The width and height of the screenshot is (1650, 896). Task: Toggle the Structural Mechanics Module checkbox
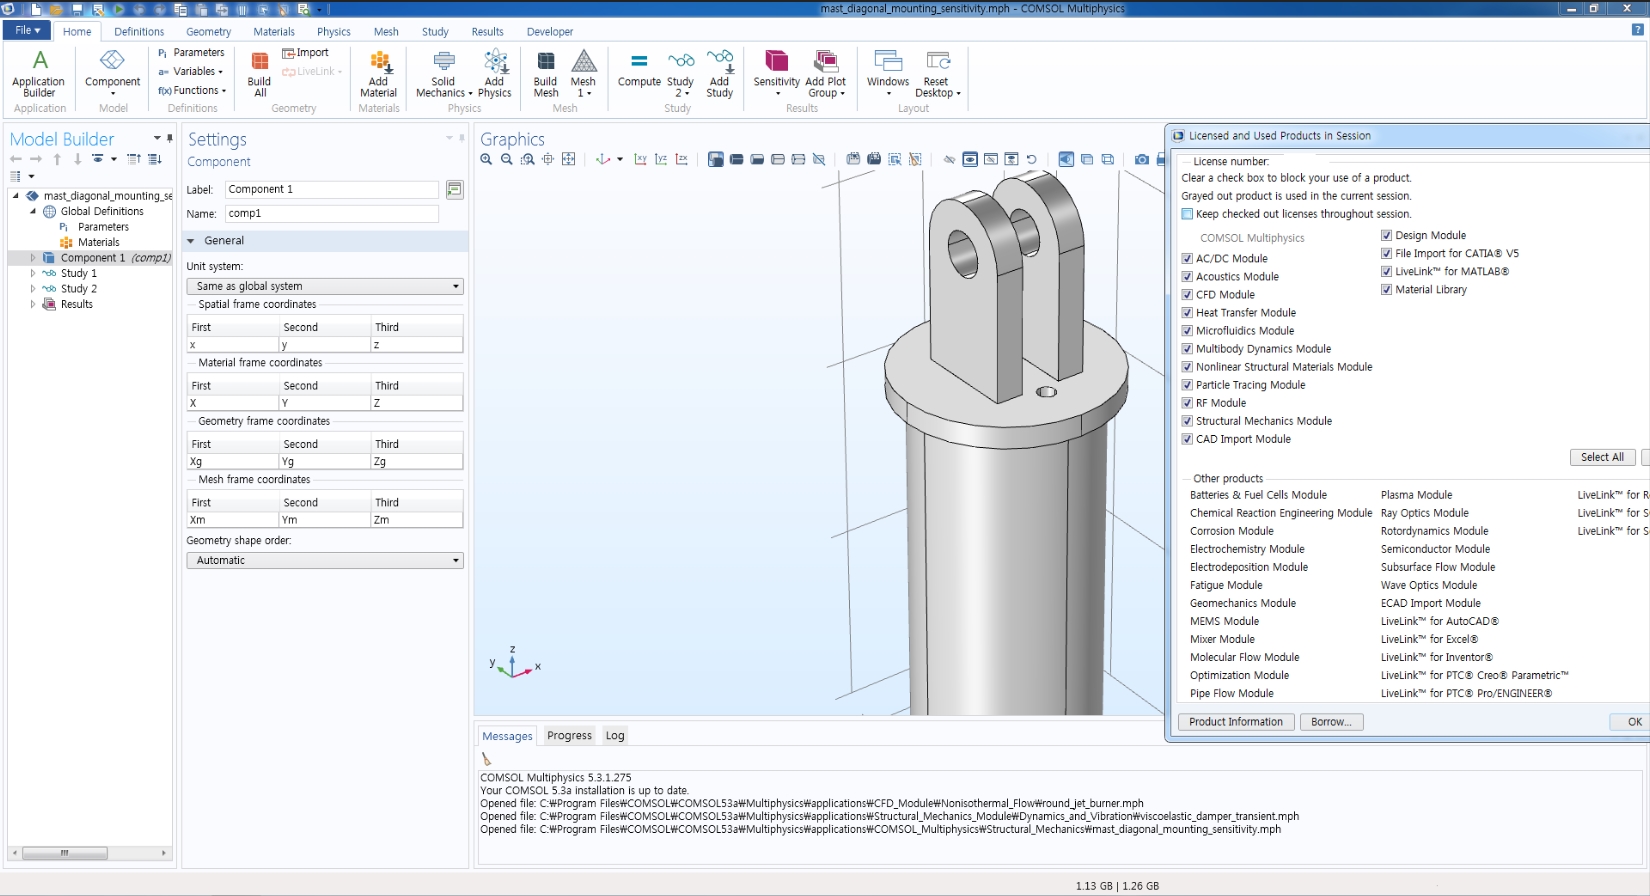(x=1187, y=421)
